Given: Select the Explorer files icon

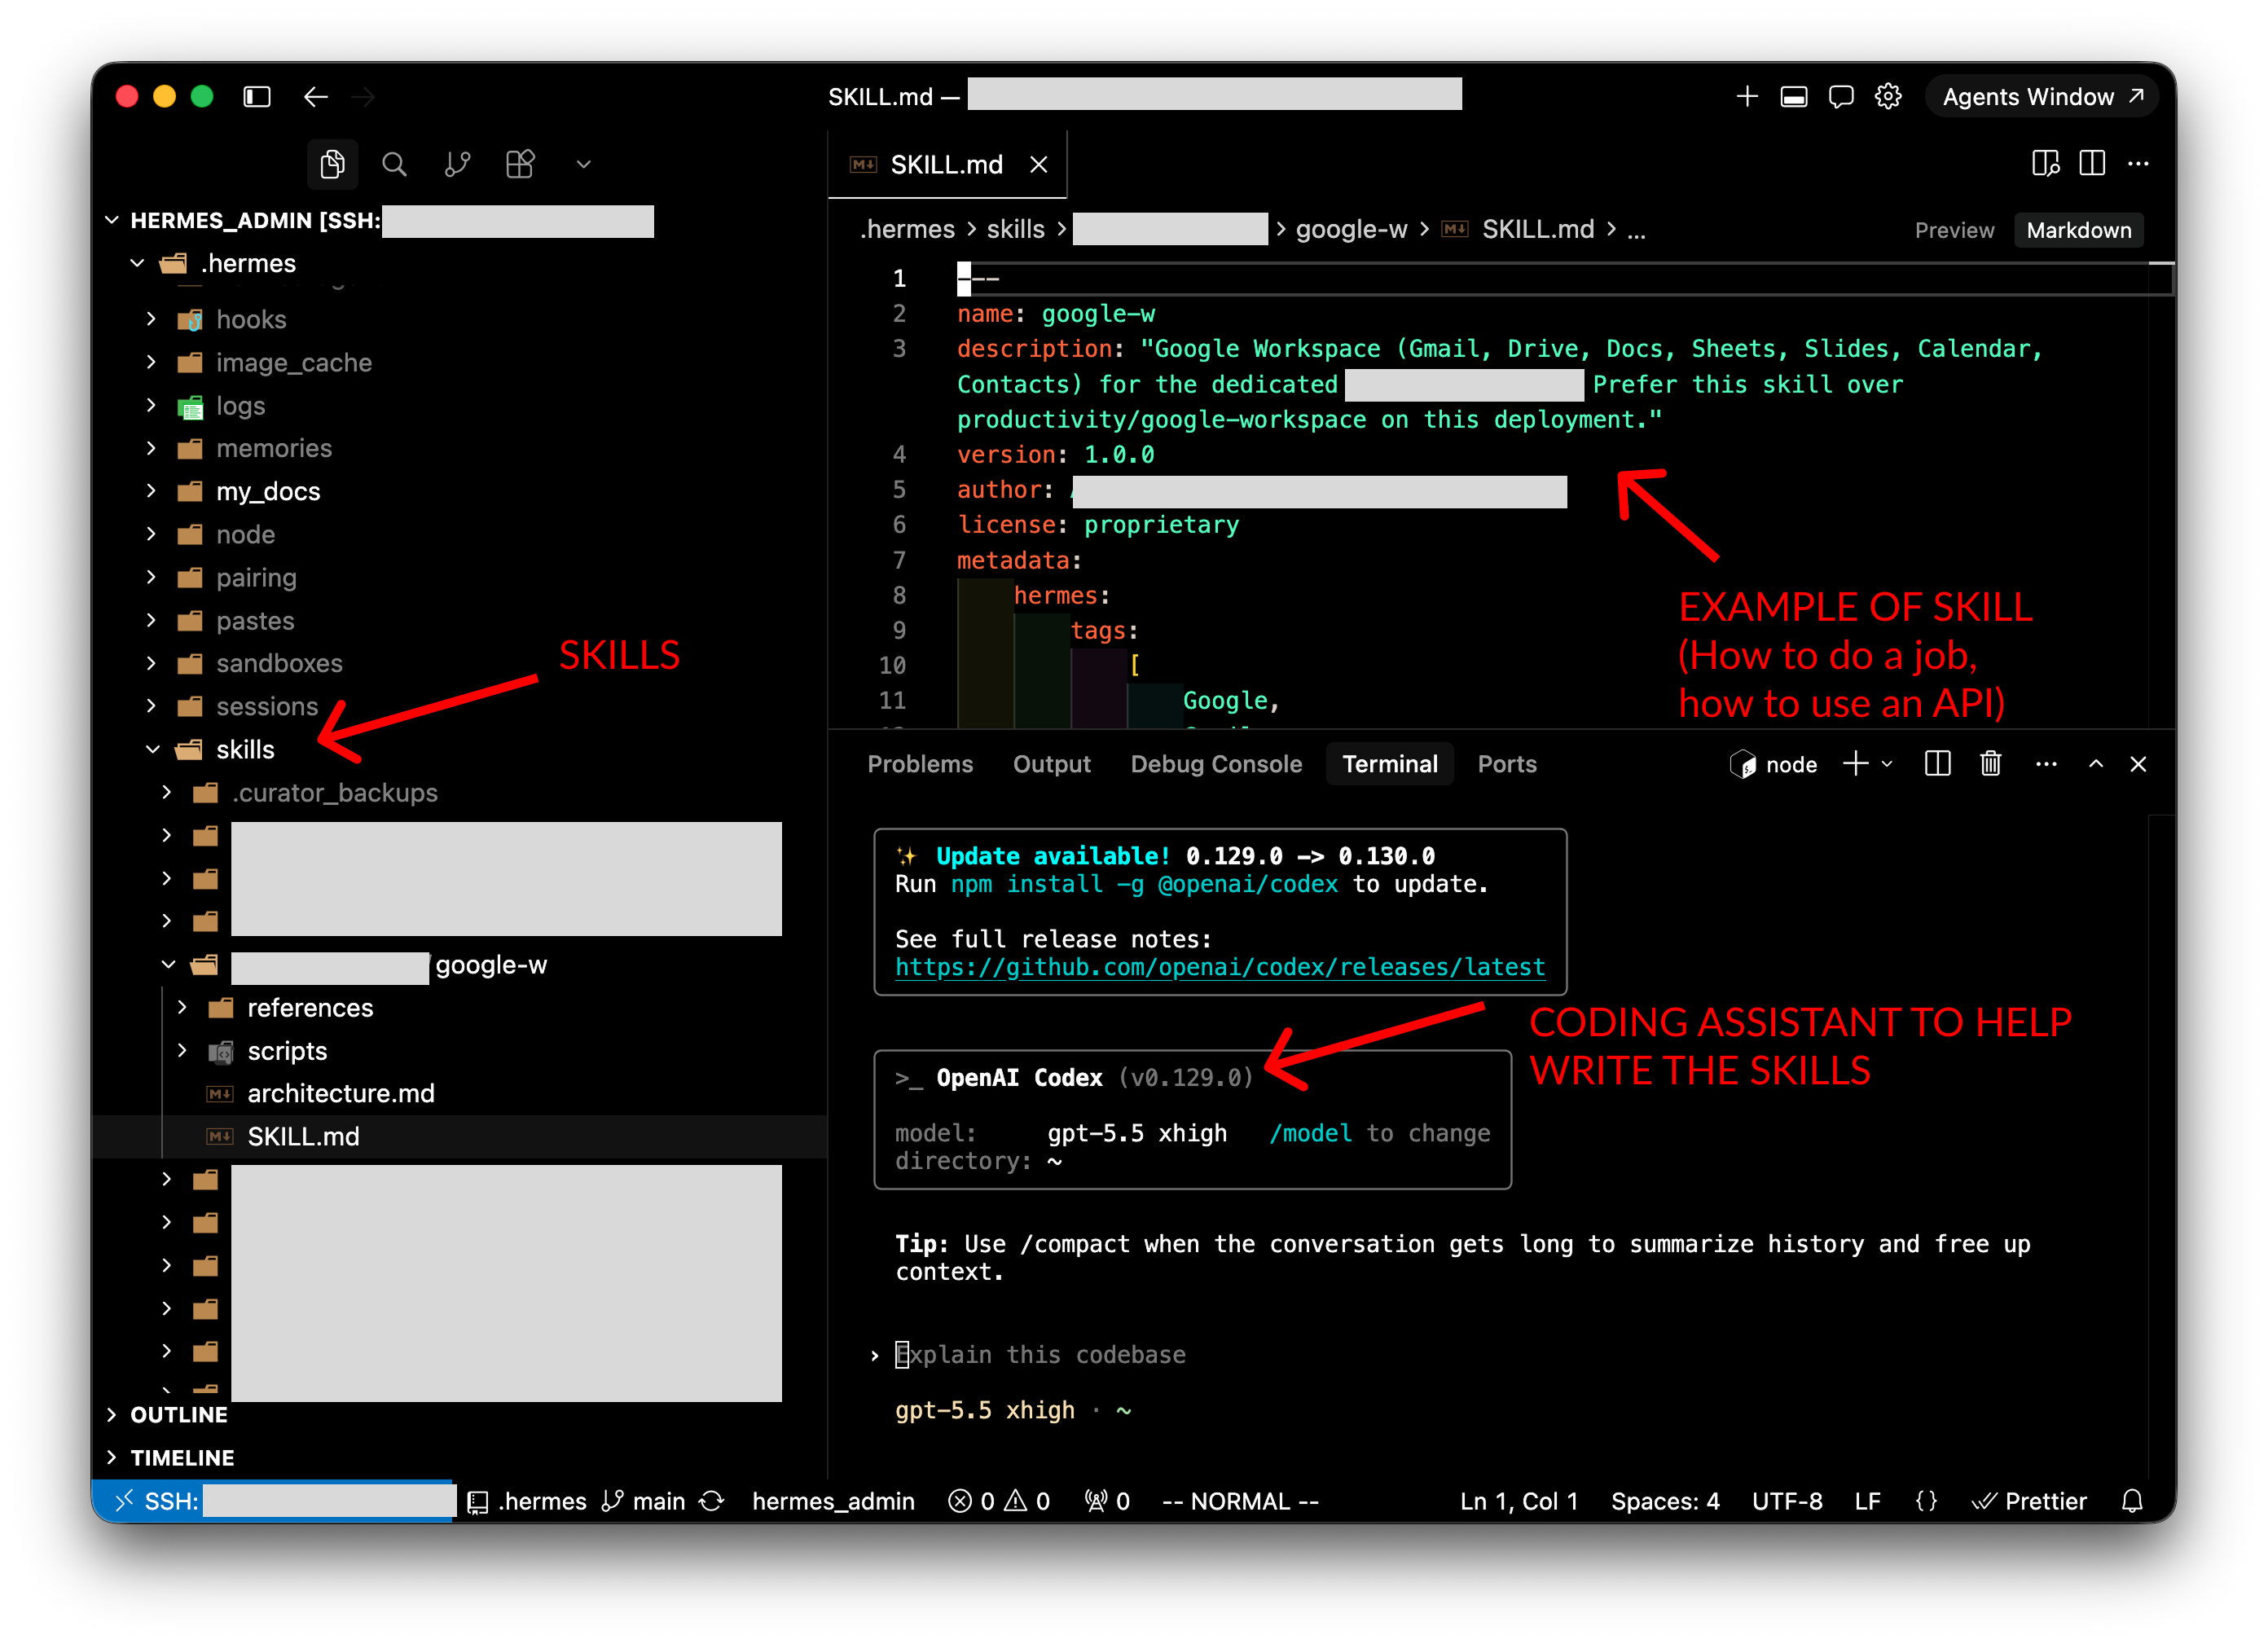Looking at the screenshot, I should [x=332, y=164].
